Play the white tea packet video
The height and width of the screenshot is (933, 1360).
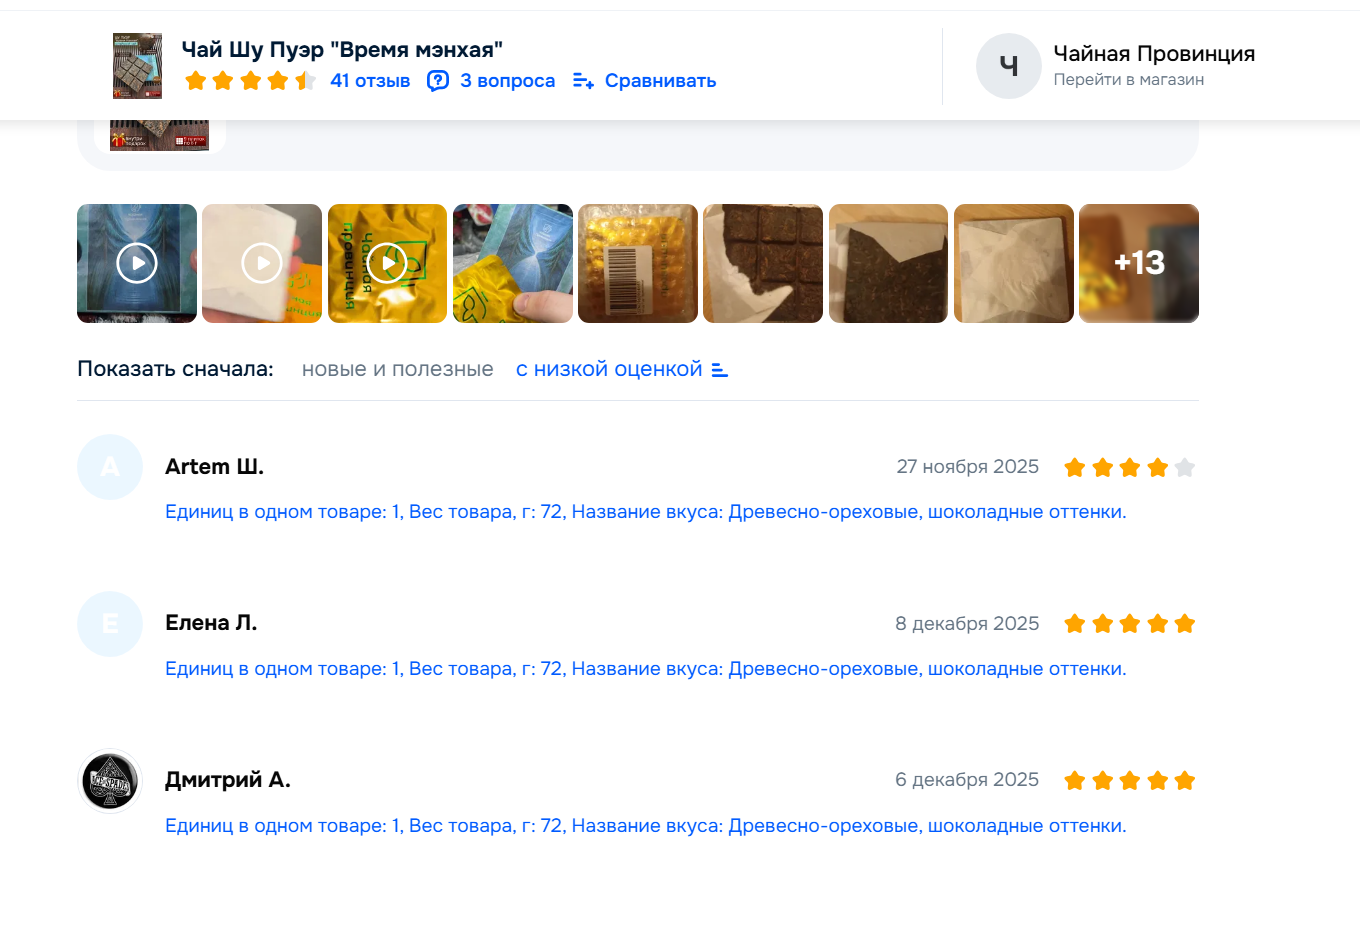pyautogui.click(x=262, y=263)
